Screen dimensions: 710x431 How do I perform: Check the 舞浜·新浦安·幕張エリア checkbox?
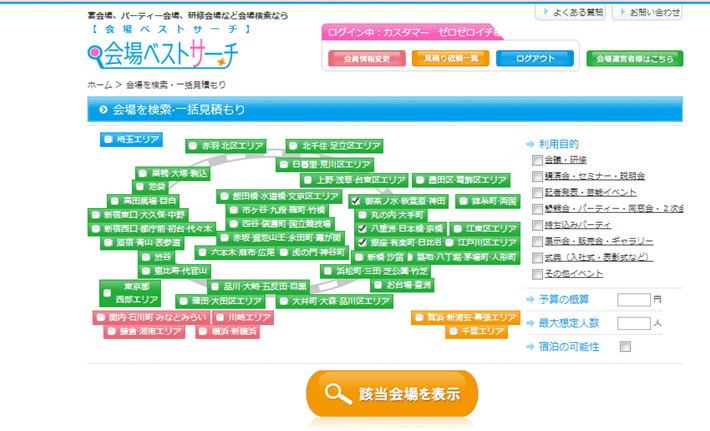click(x=419, y=317)
